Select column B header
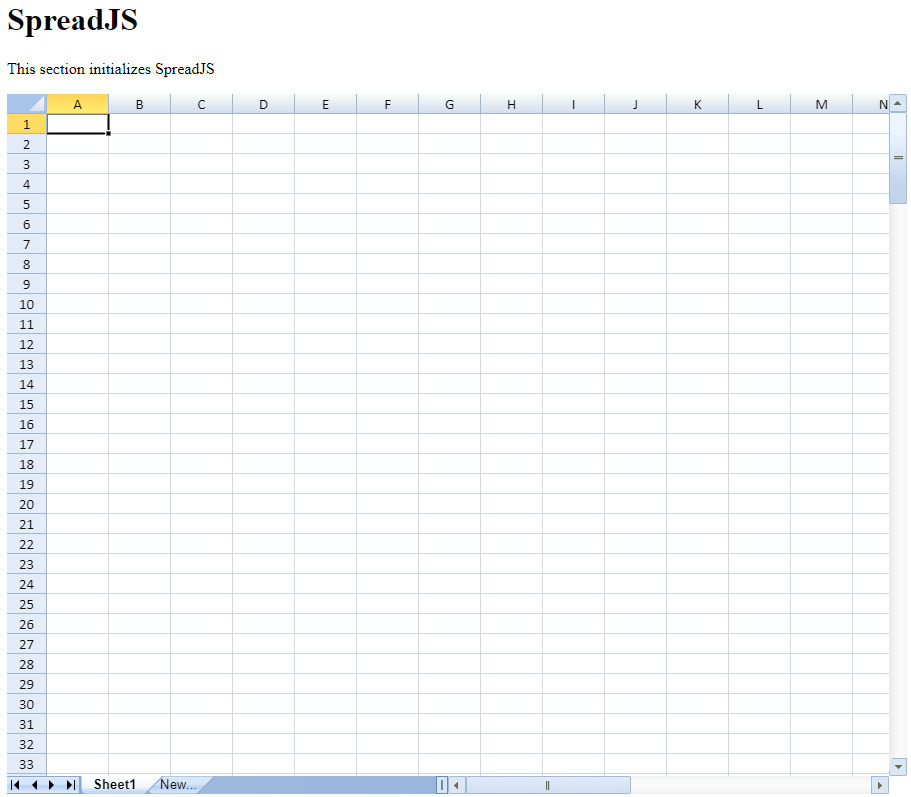911x797 pixels. click(139, 105)
